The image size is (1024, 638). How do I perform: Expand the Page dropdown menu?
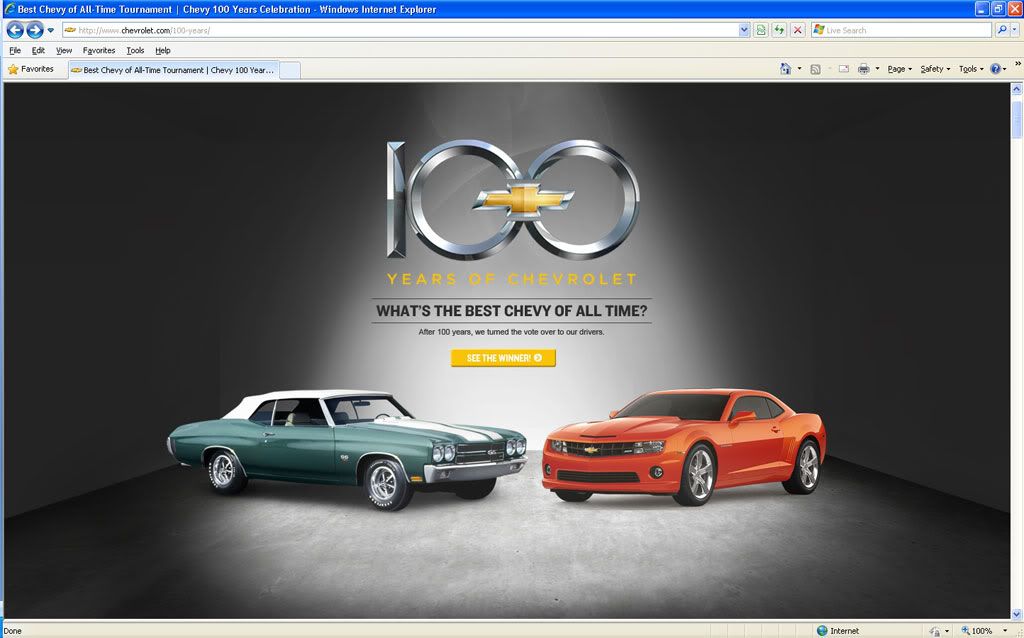click(x=899, y=69)
